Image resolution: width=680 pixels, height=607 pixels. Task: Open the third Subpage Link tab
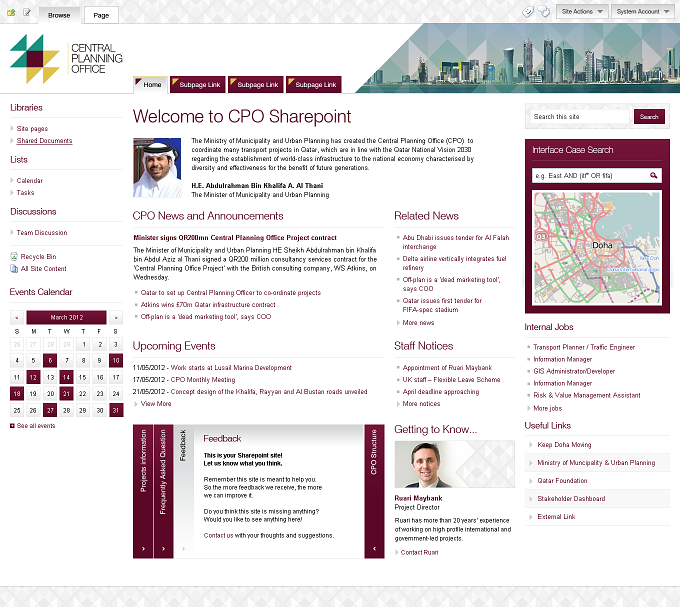[314, 85]
